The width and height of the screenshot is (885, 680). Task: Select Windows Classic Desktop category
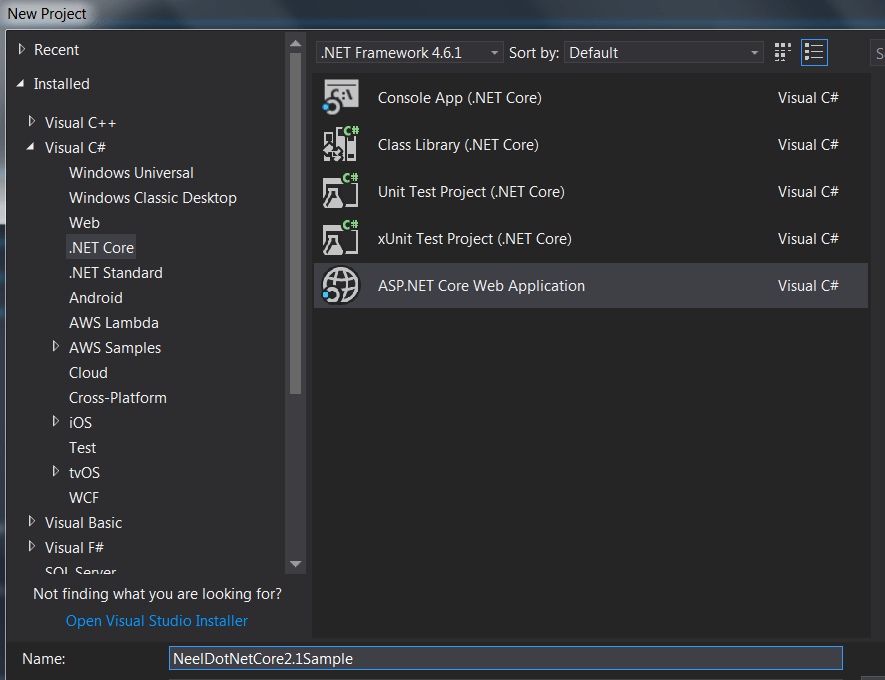[152, 198]
